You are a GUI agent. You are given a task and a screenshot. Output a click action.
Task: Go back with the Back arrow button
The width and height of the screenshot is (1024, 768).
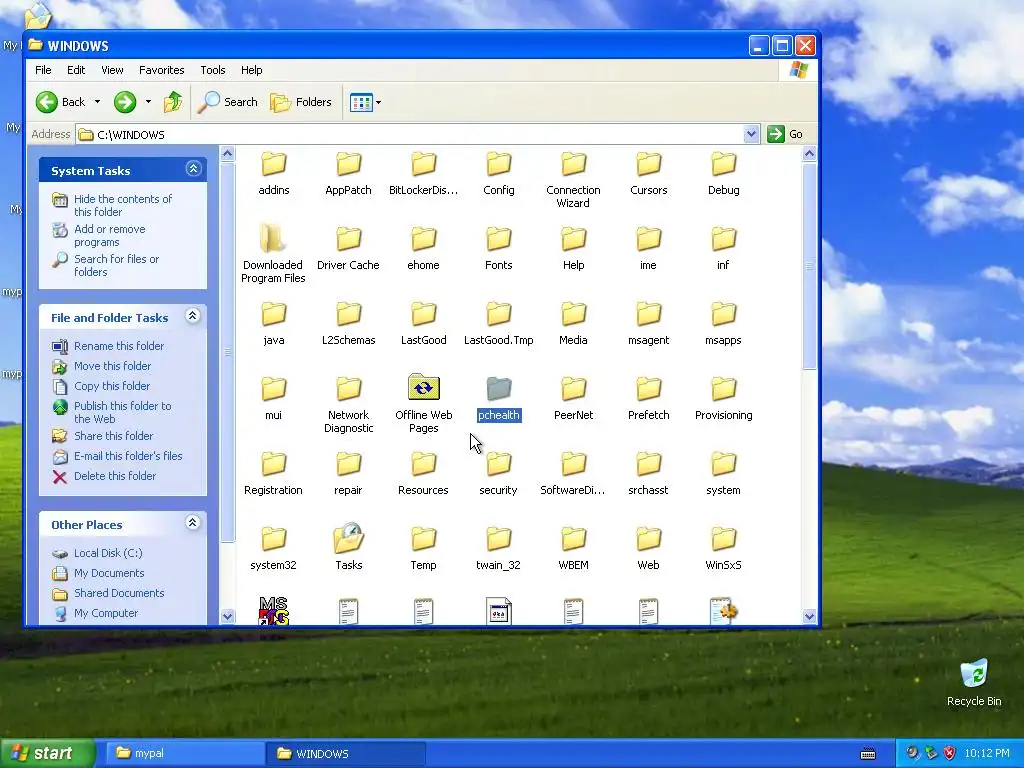pyautogui.click(x=60, y=102)
